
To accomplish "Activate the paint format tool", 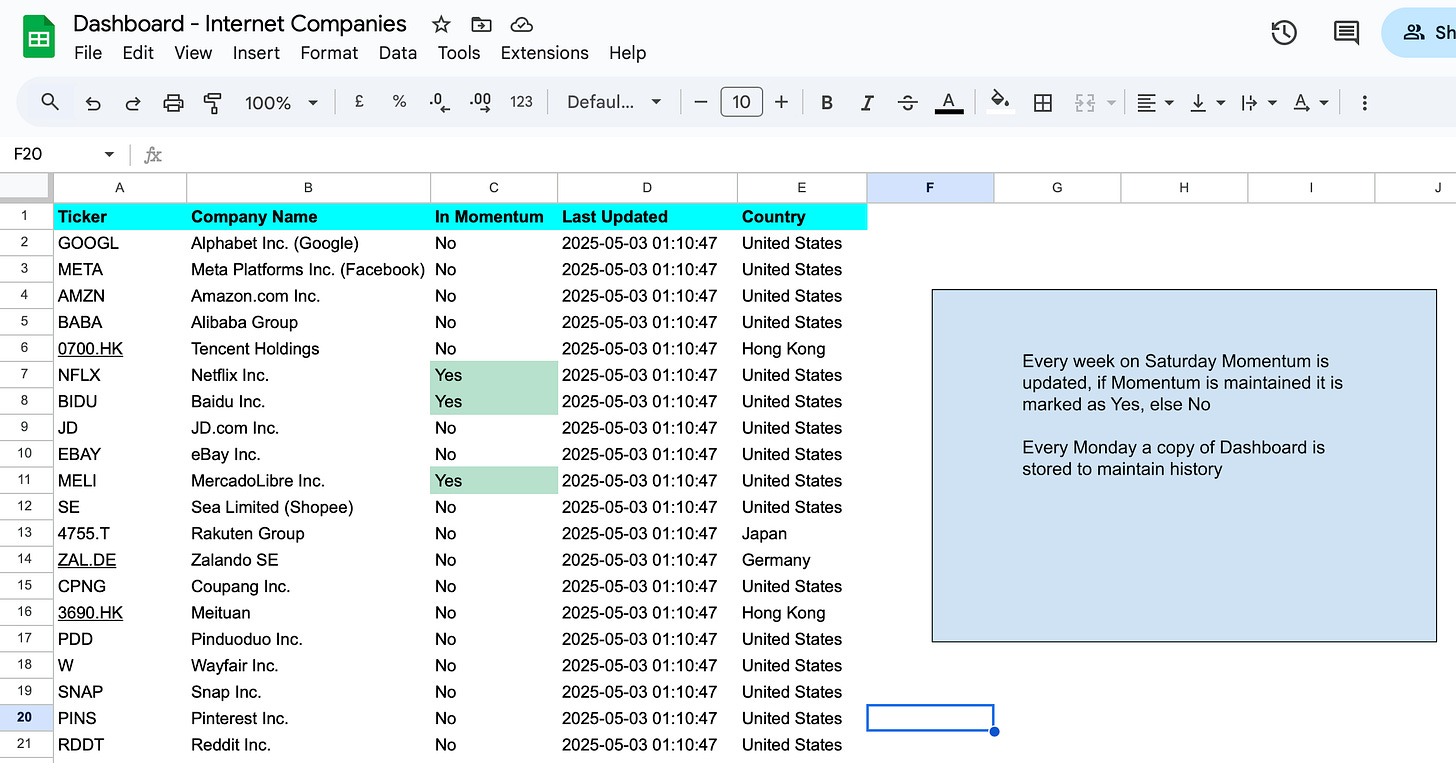I will point(212,102).
